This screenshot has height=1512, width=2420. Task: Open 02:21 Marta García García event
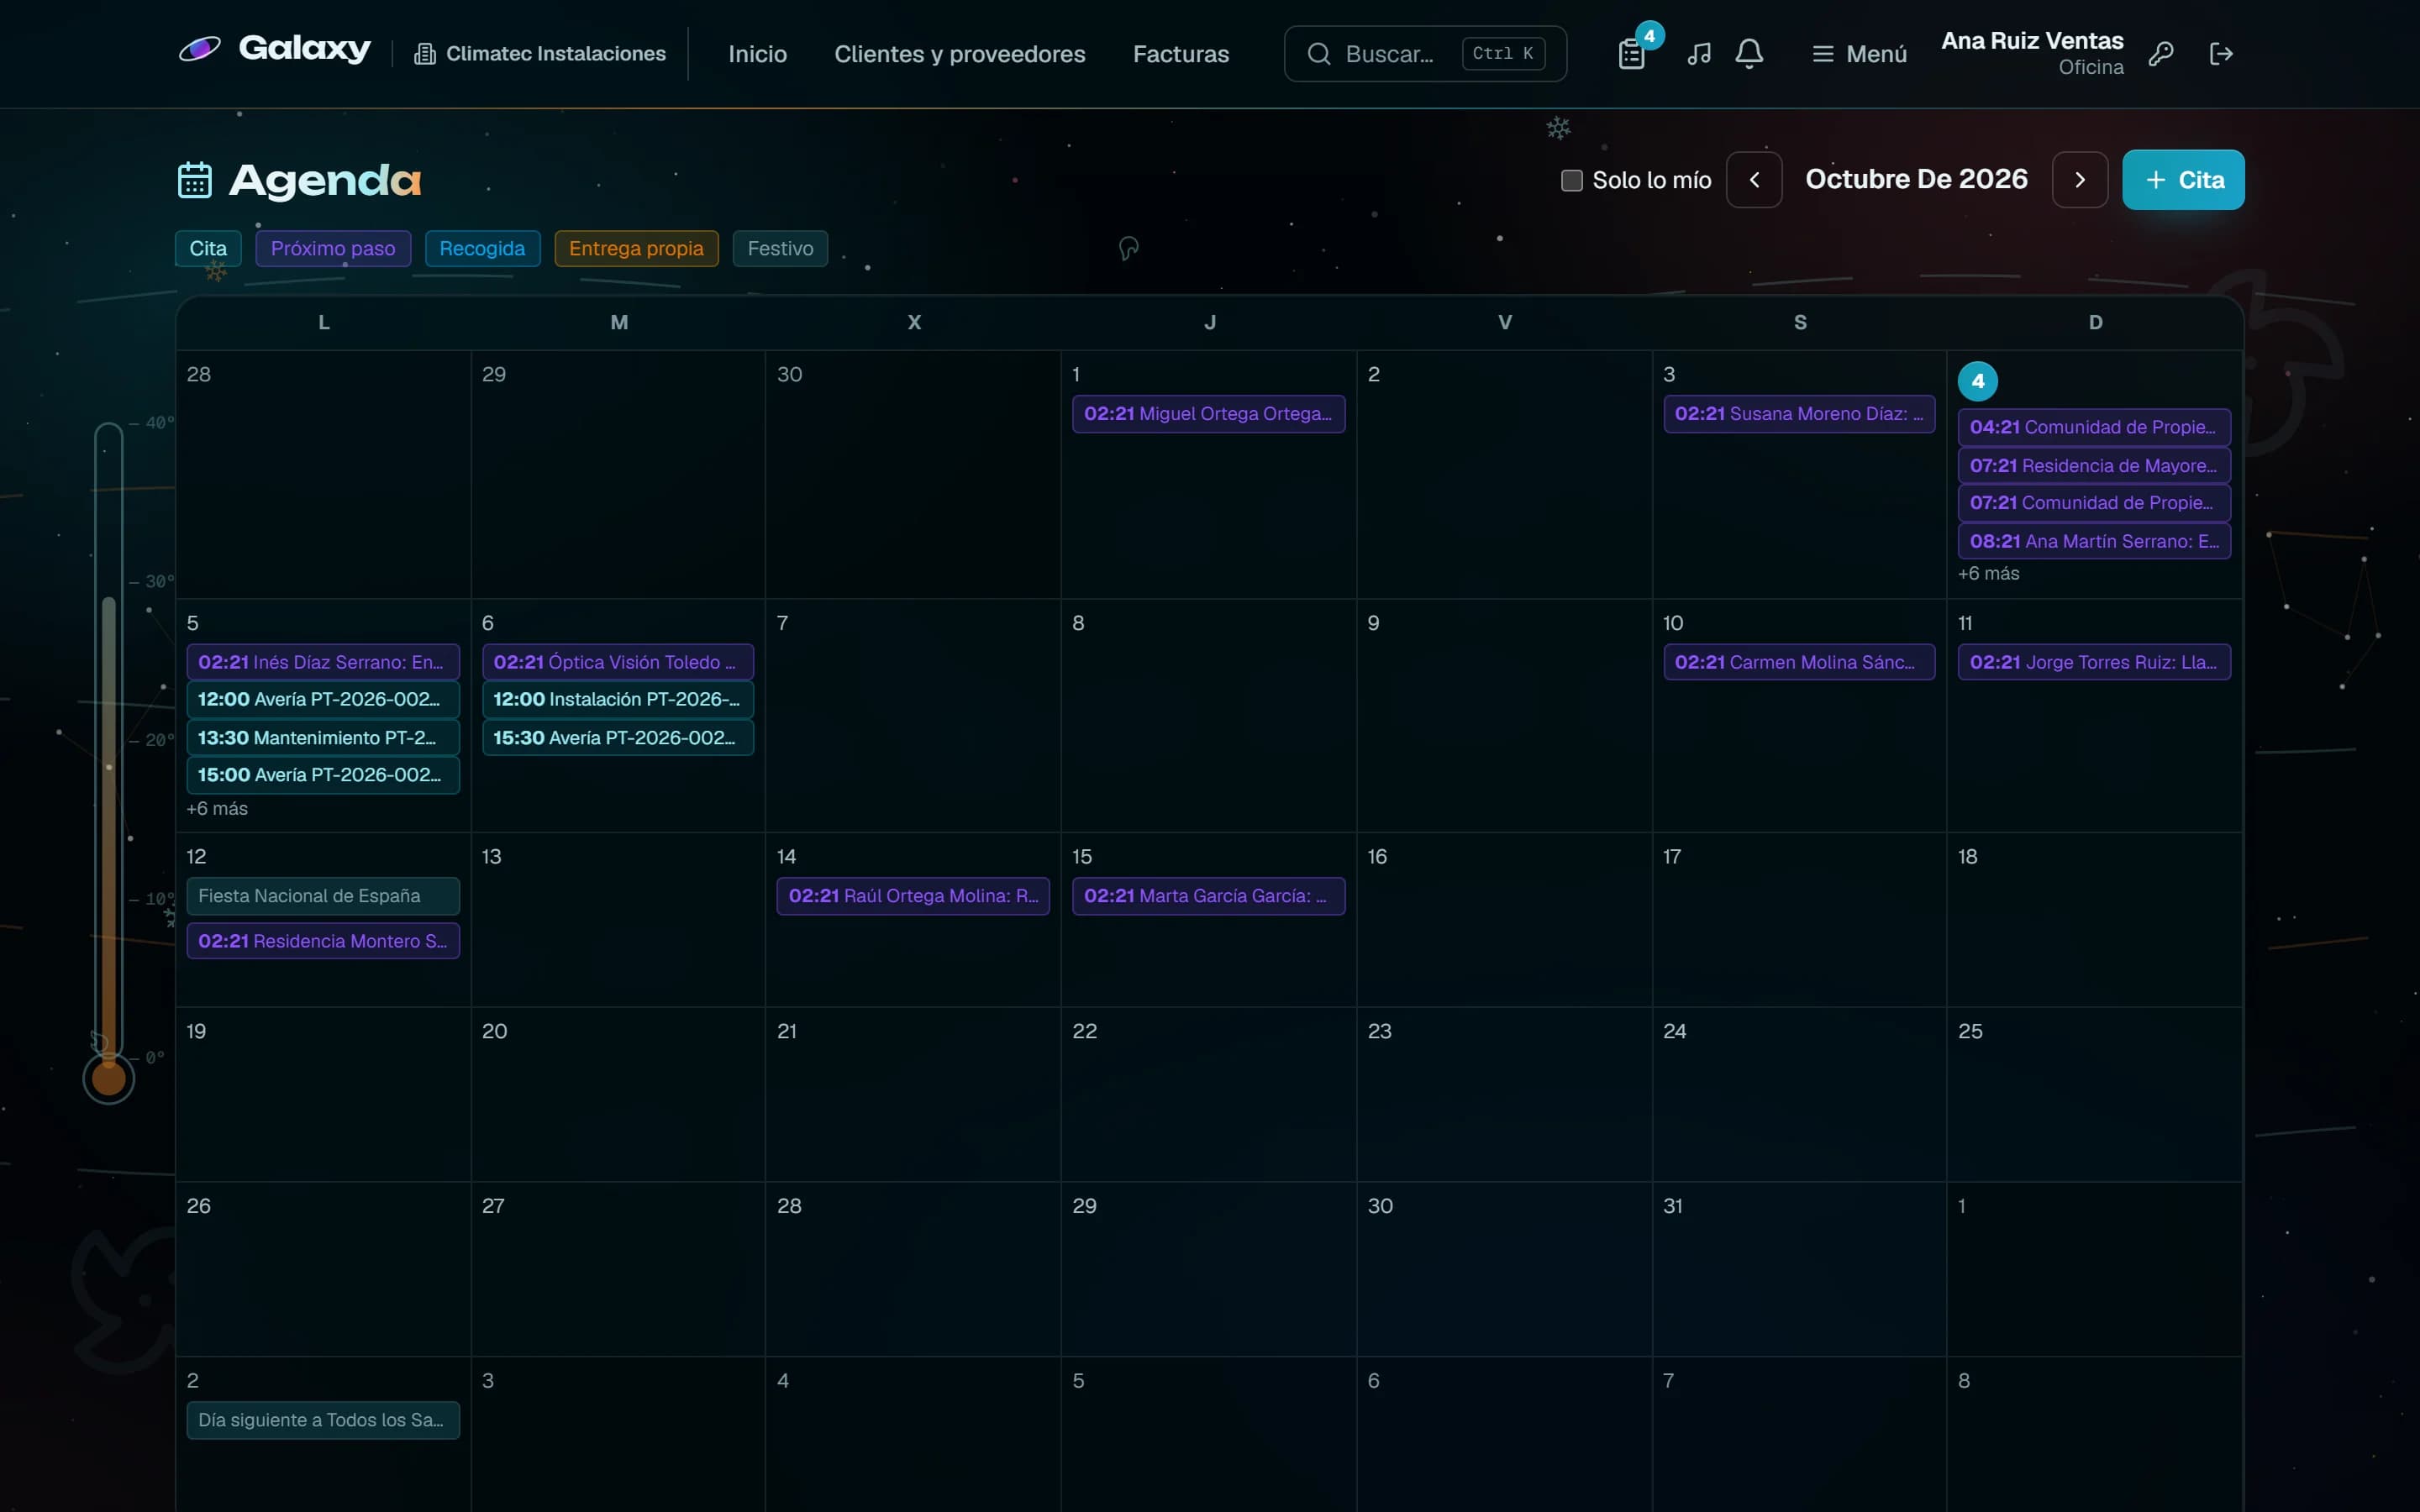point(1208,896)
